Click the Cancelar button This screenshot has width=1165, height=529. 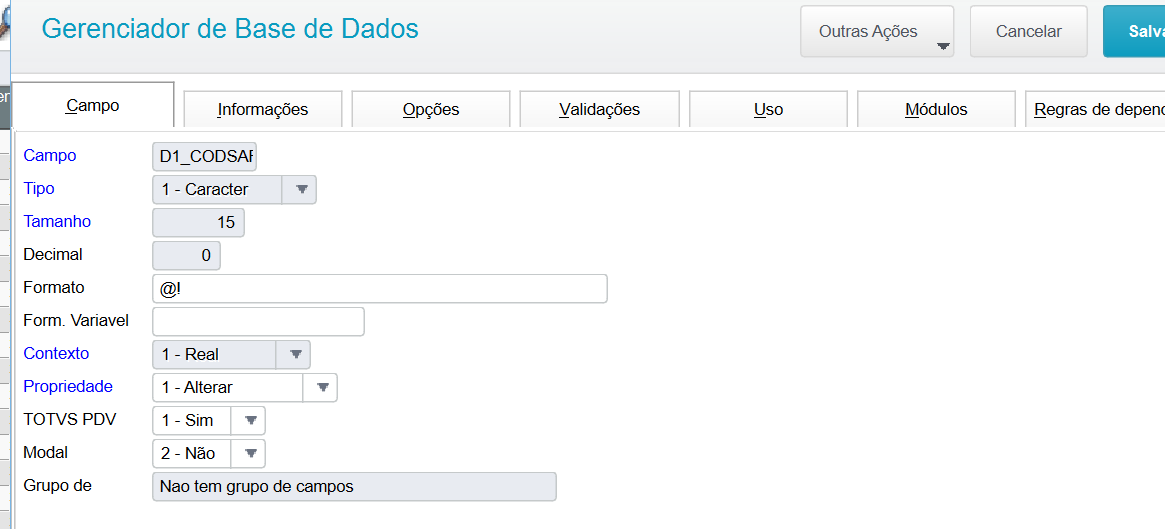point(1028,32)
